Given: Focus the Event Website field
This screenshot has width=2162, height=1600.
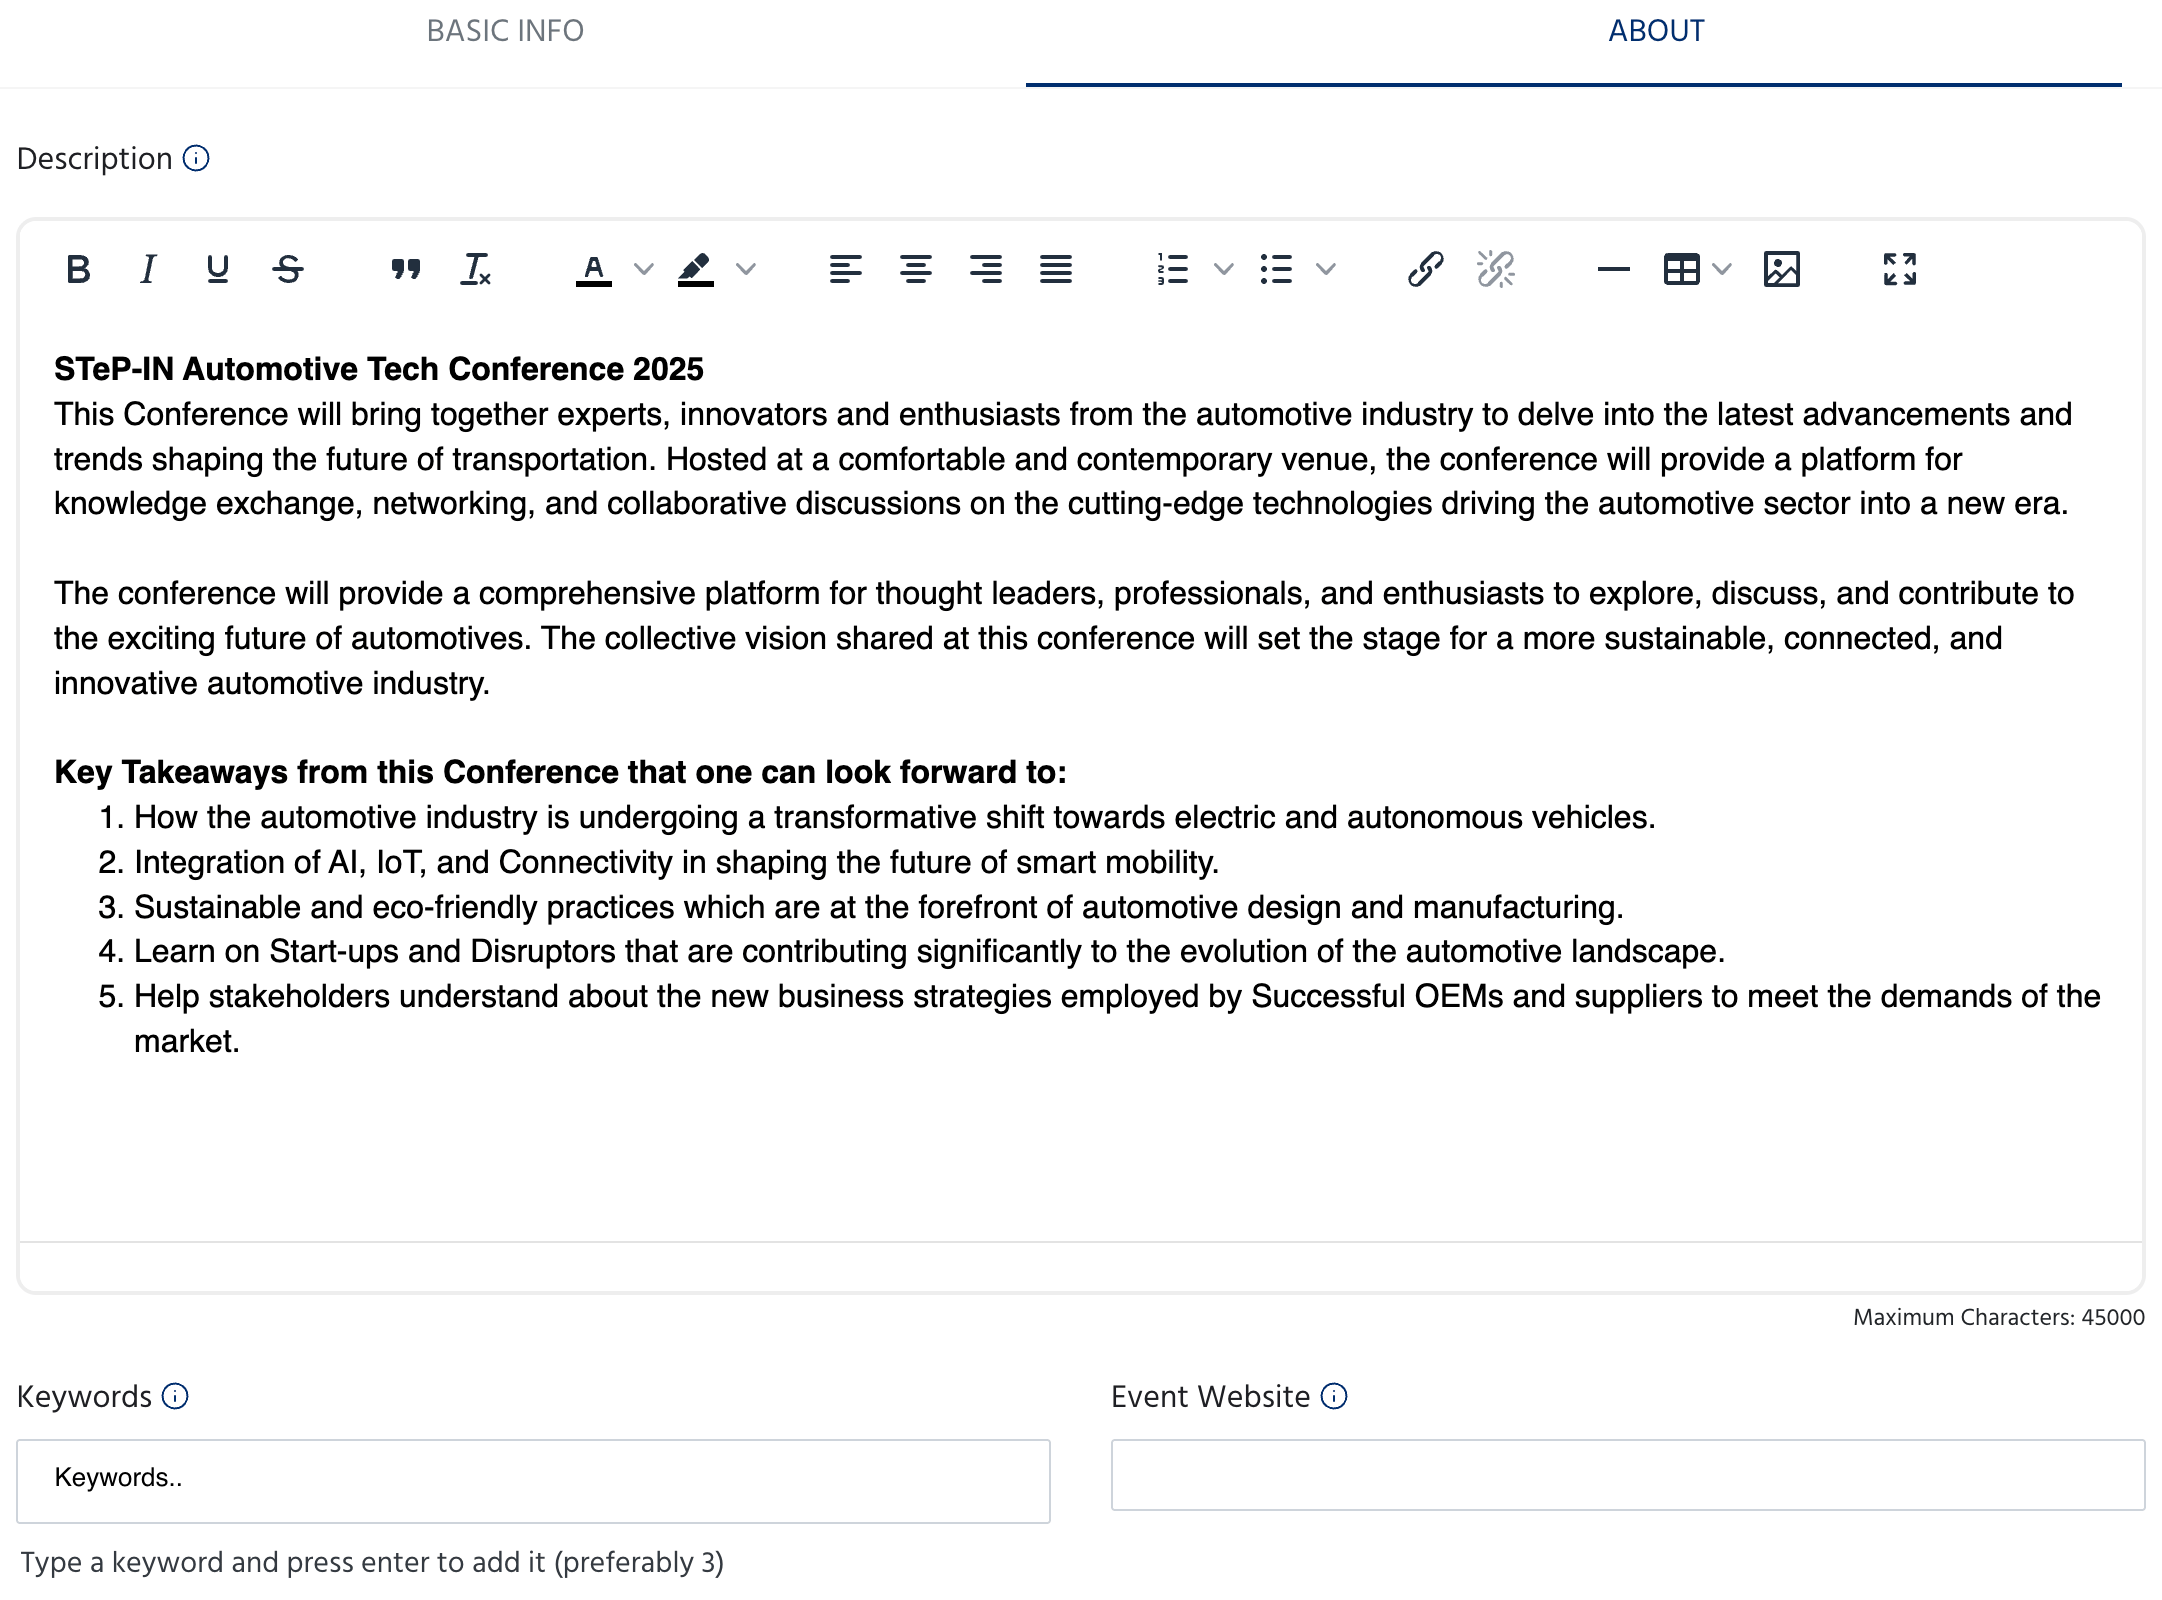Looking at the screenshot, I should point(1628,1475).
